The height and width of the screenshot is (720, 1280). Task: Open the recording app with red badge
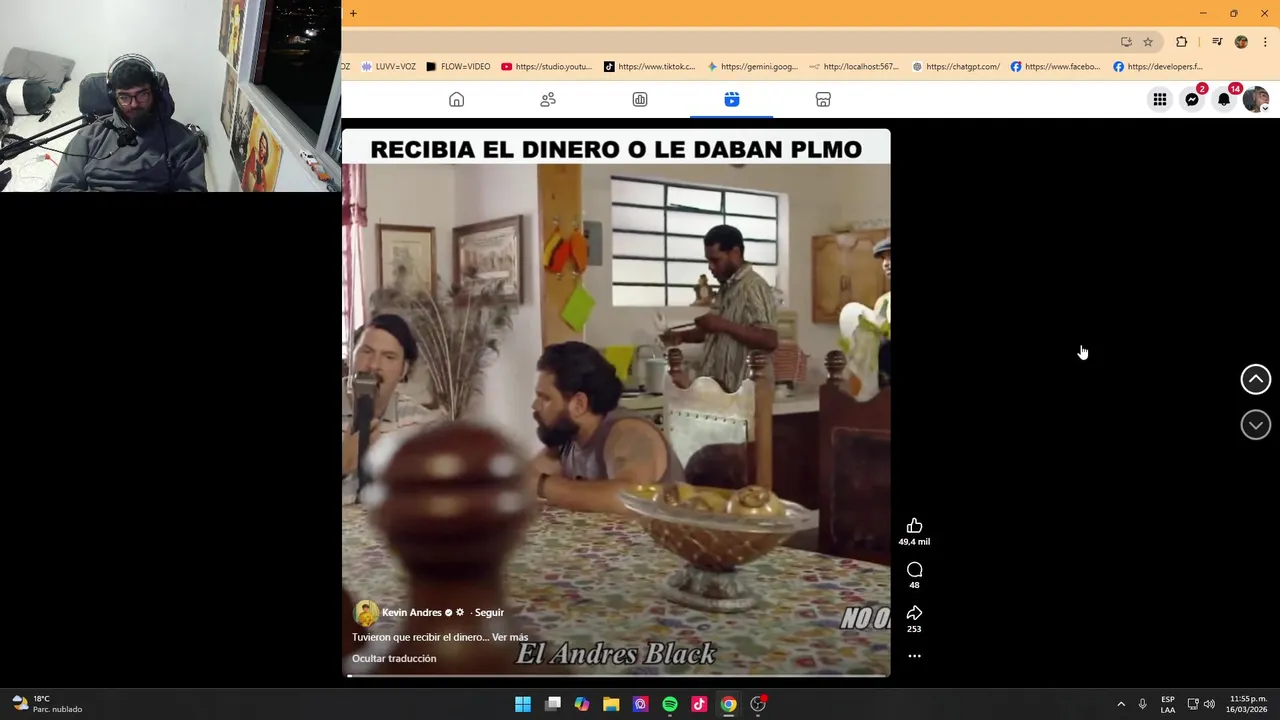click(758, 704)
